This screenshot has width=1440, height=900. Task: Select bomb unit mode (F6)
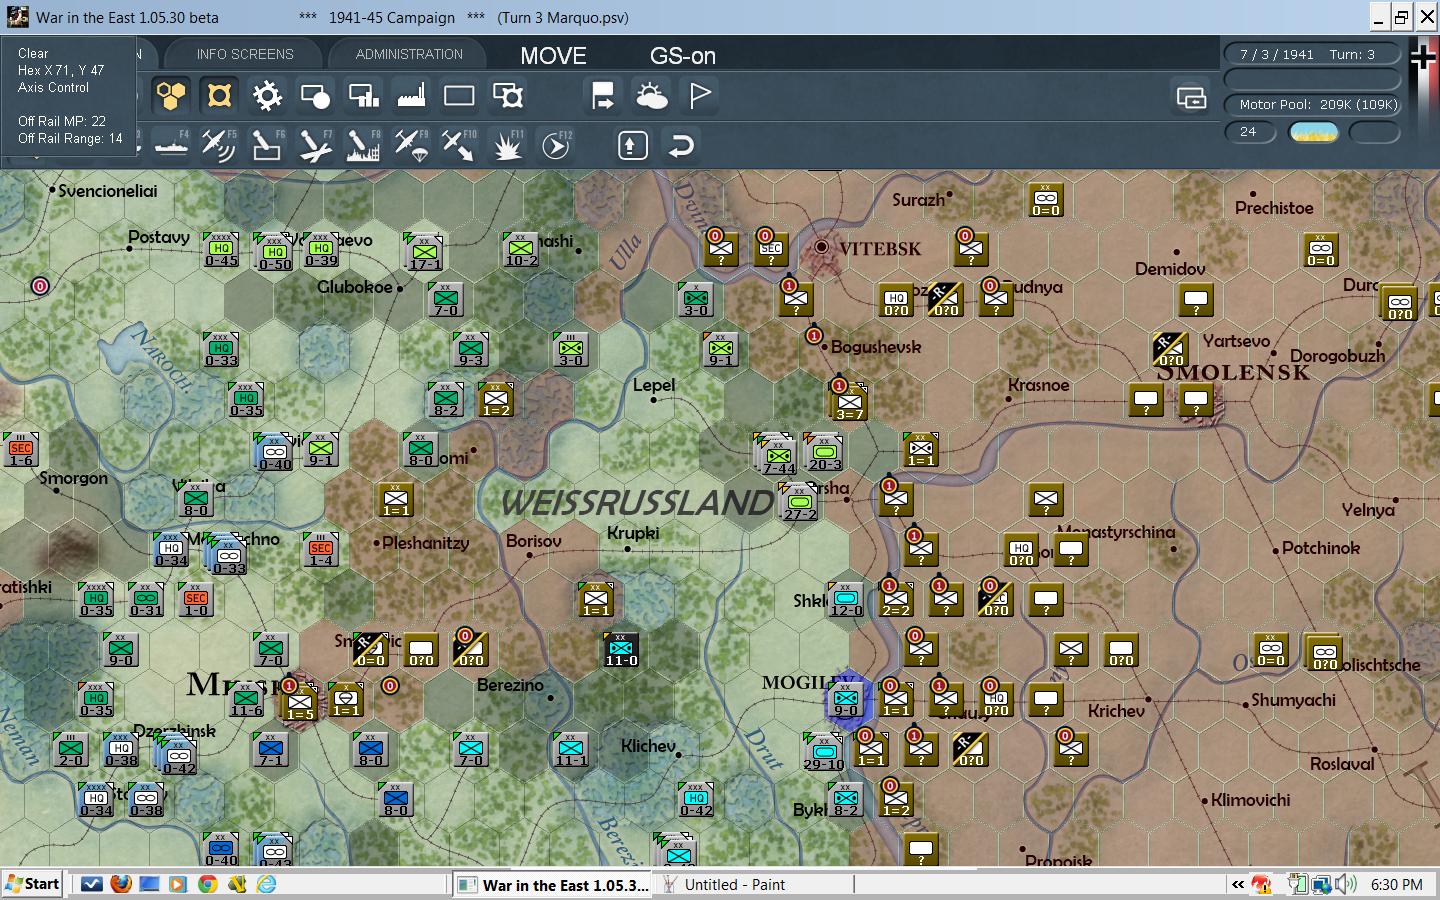tap(267, 146)
